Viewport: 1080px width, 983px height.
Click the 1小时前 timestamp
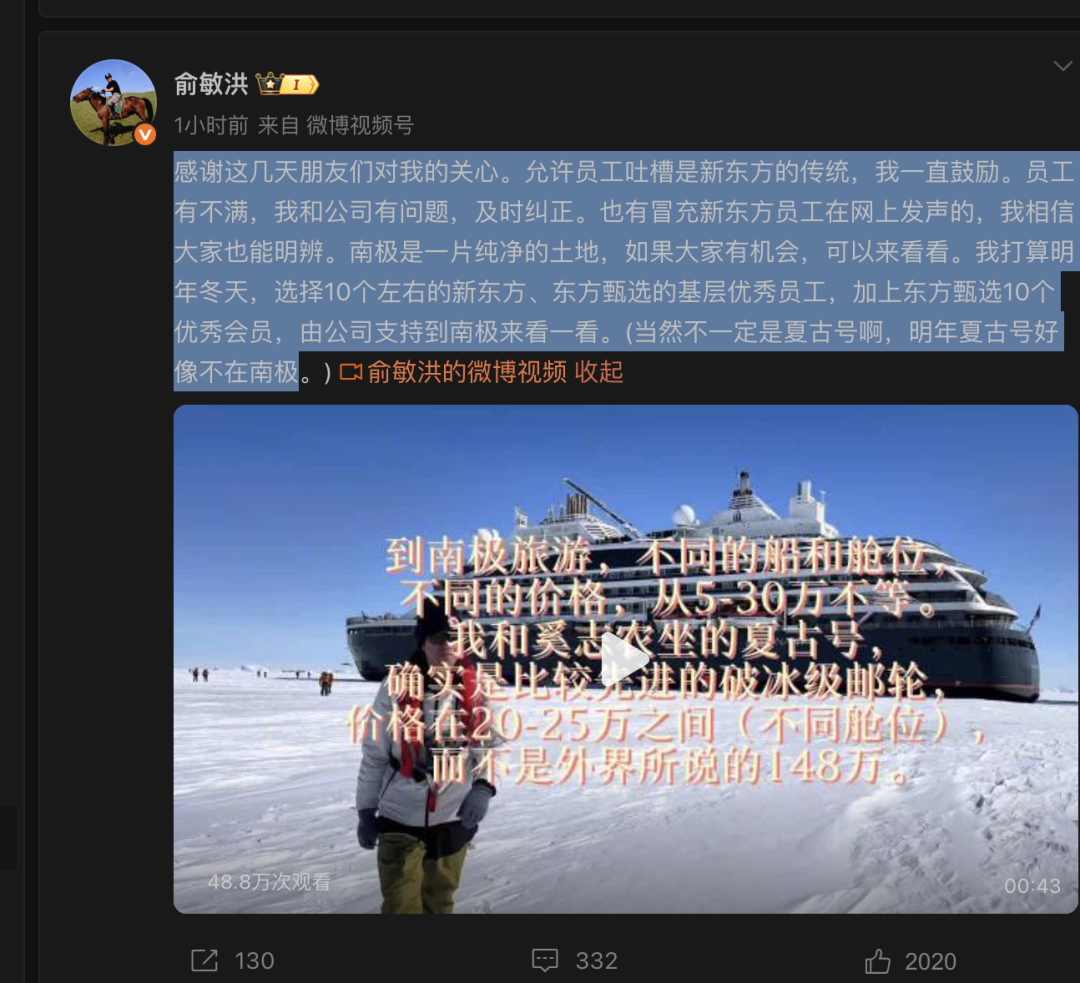click(x=211, y=125)
